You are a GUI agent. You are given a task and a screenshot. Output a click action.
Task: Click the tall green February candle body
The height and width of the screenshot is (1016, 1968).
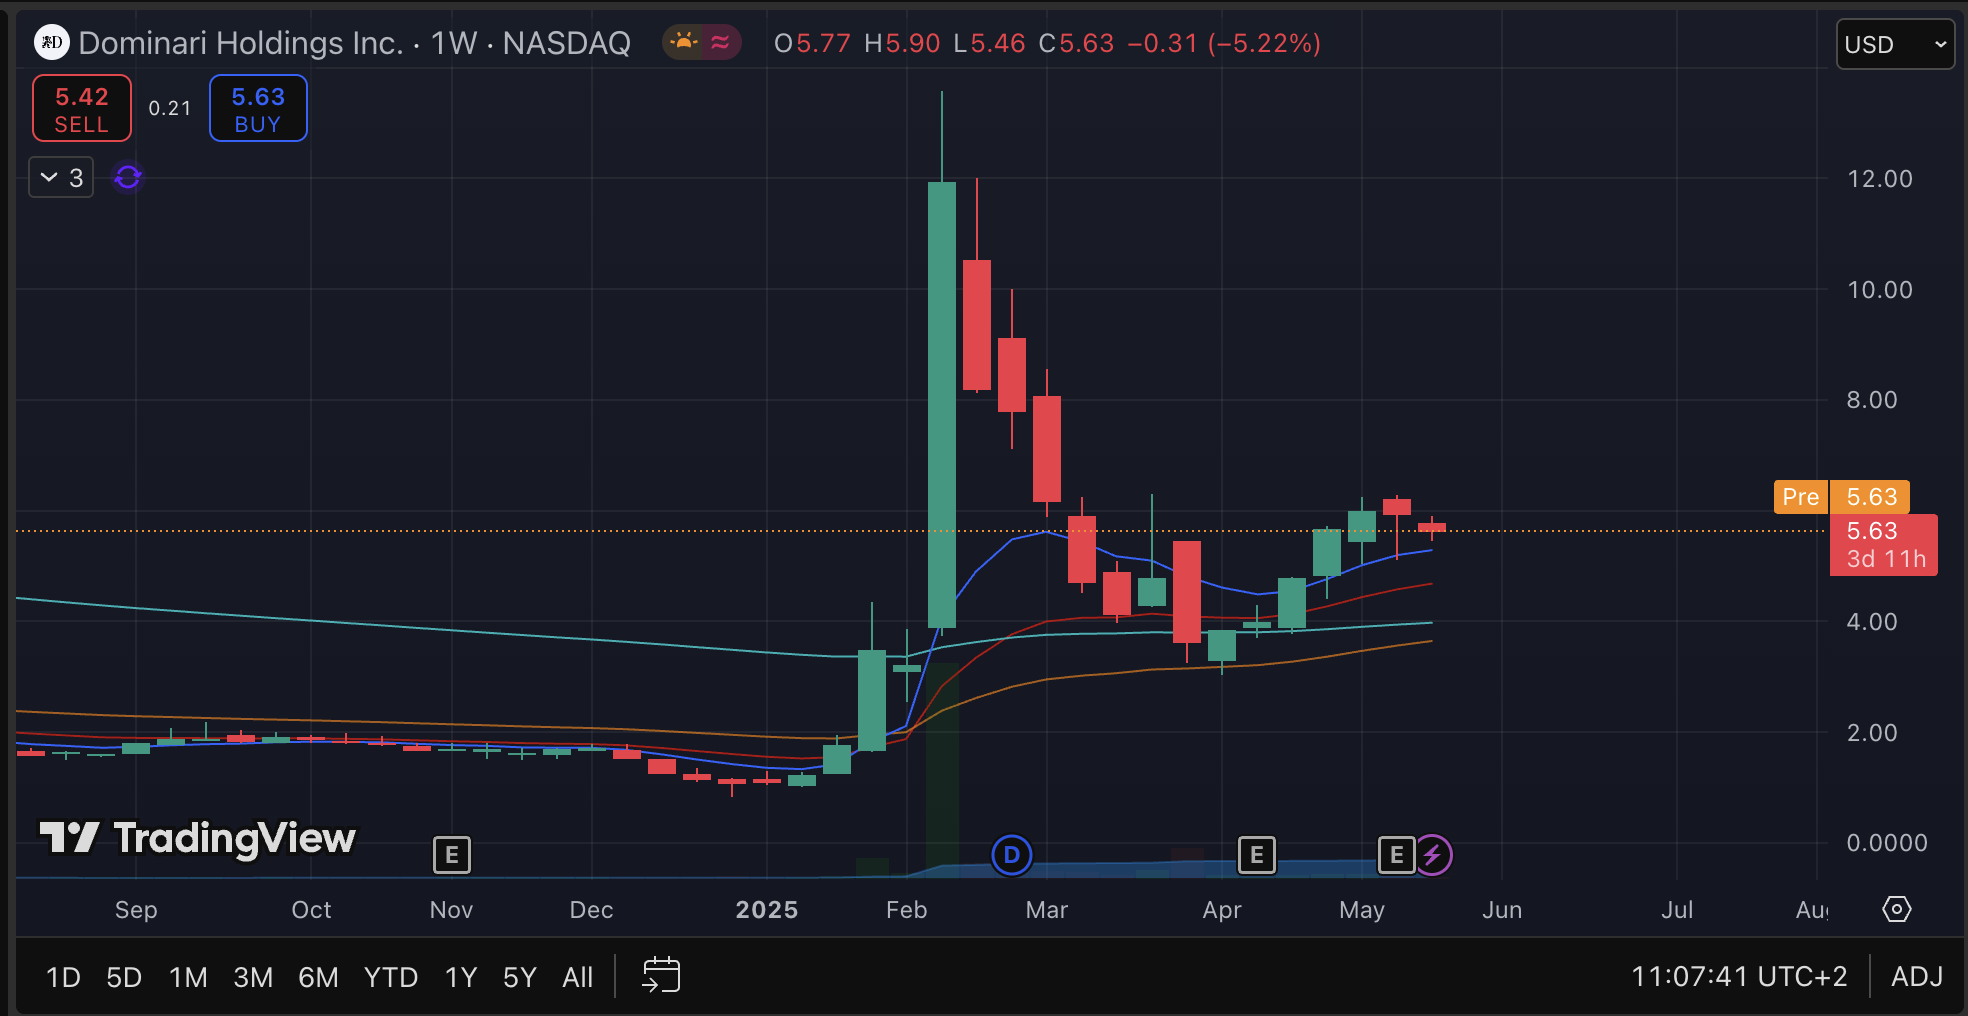click(x=941, y=405)
